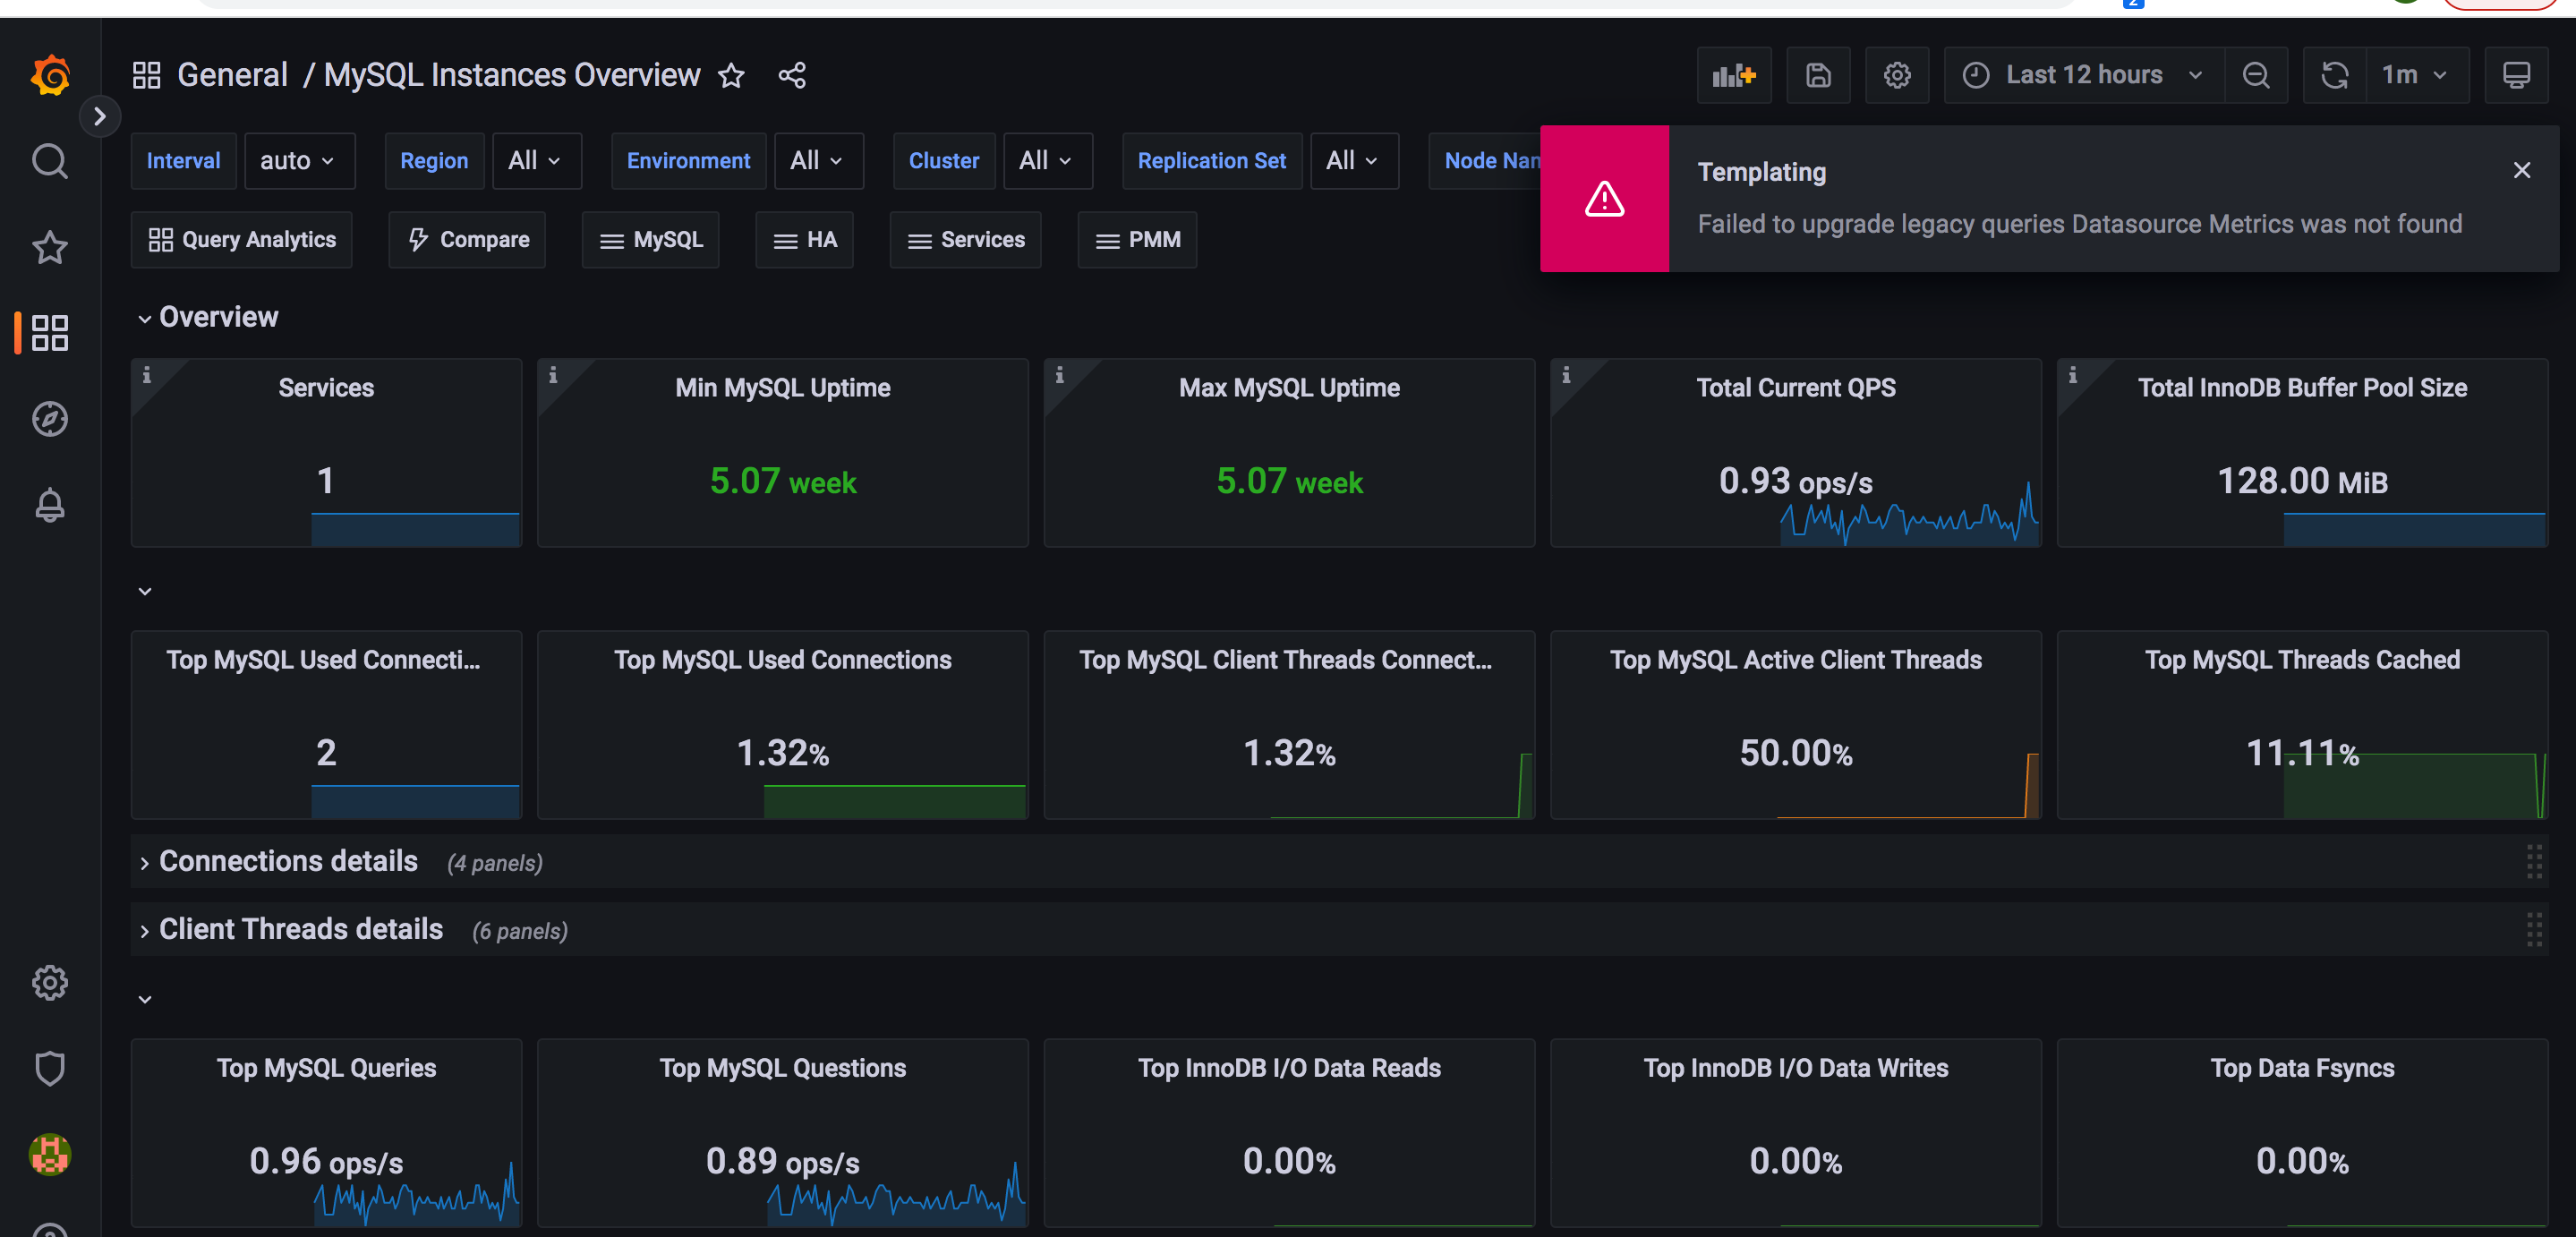The width and height of the screenshot is (2576, 1237).
Task: Add a panel with the chart-plus icon
Action: 1734,75
